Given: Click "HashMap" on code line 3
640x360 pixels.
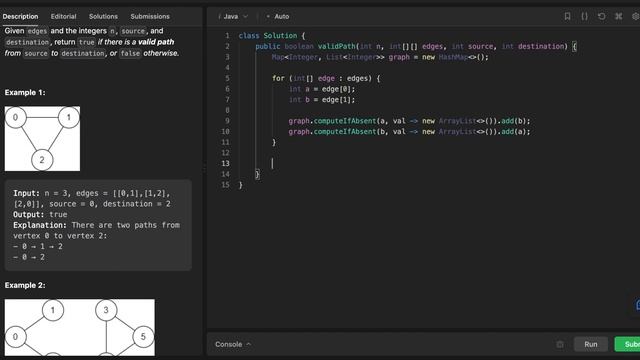Looking at the screenshot, I should (453, 57).
